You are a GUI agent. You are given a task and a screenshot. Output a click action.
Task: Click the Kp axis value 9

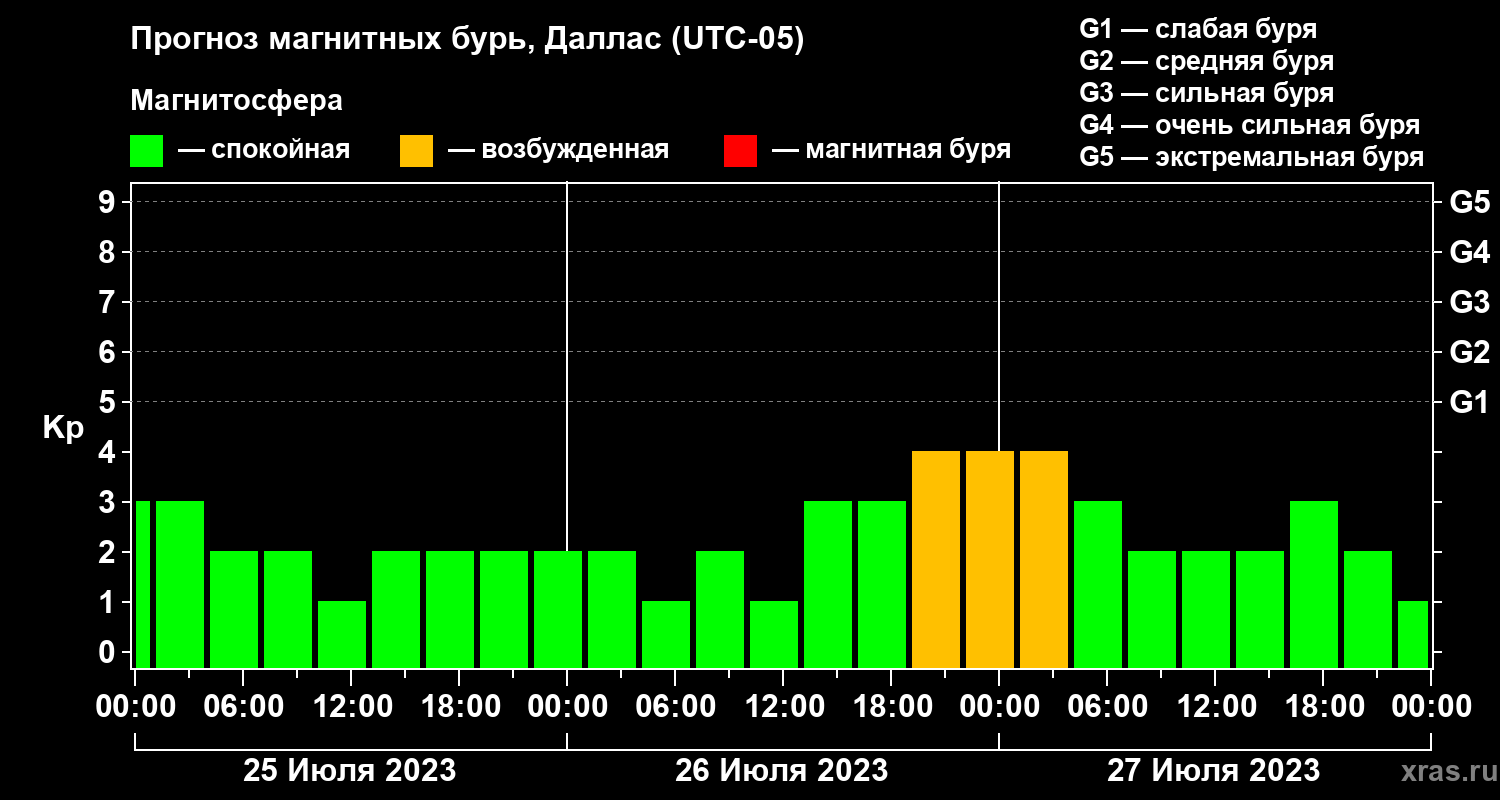[108, 202]
